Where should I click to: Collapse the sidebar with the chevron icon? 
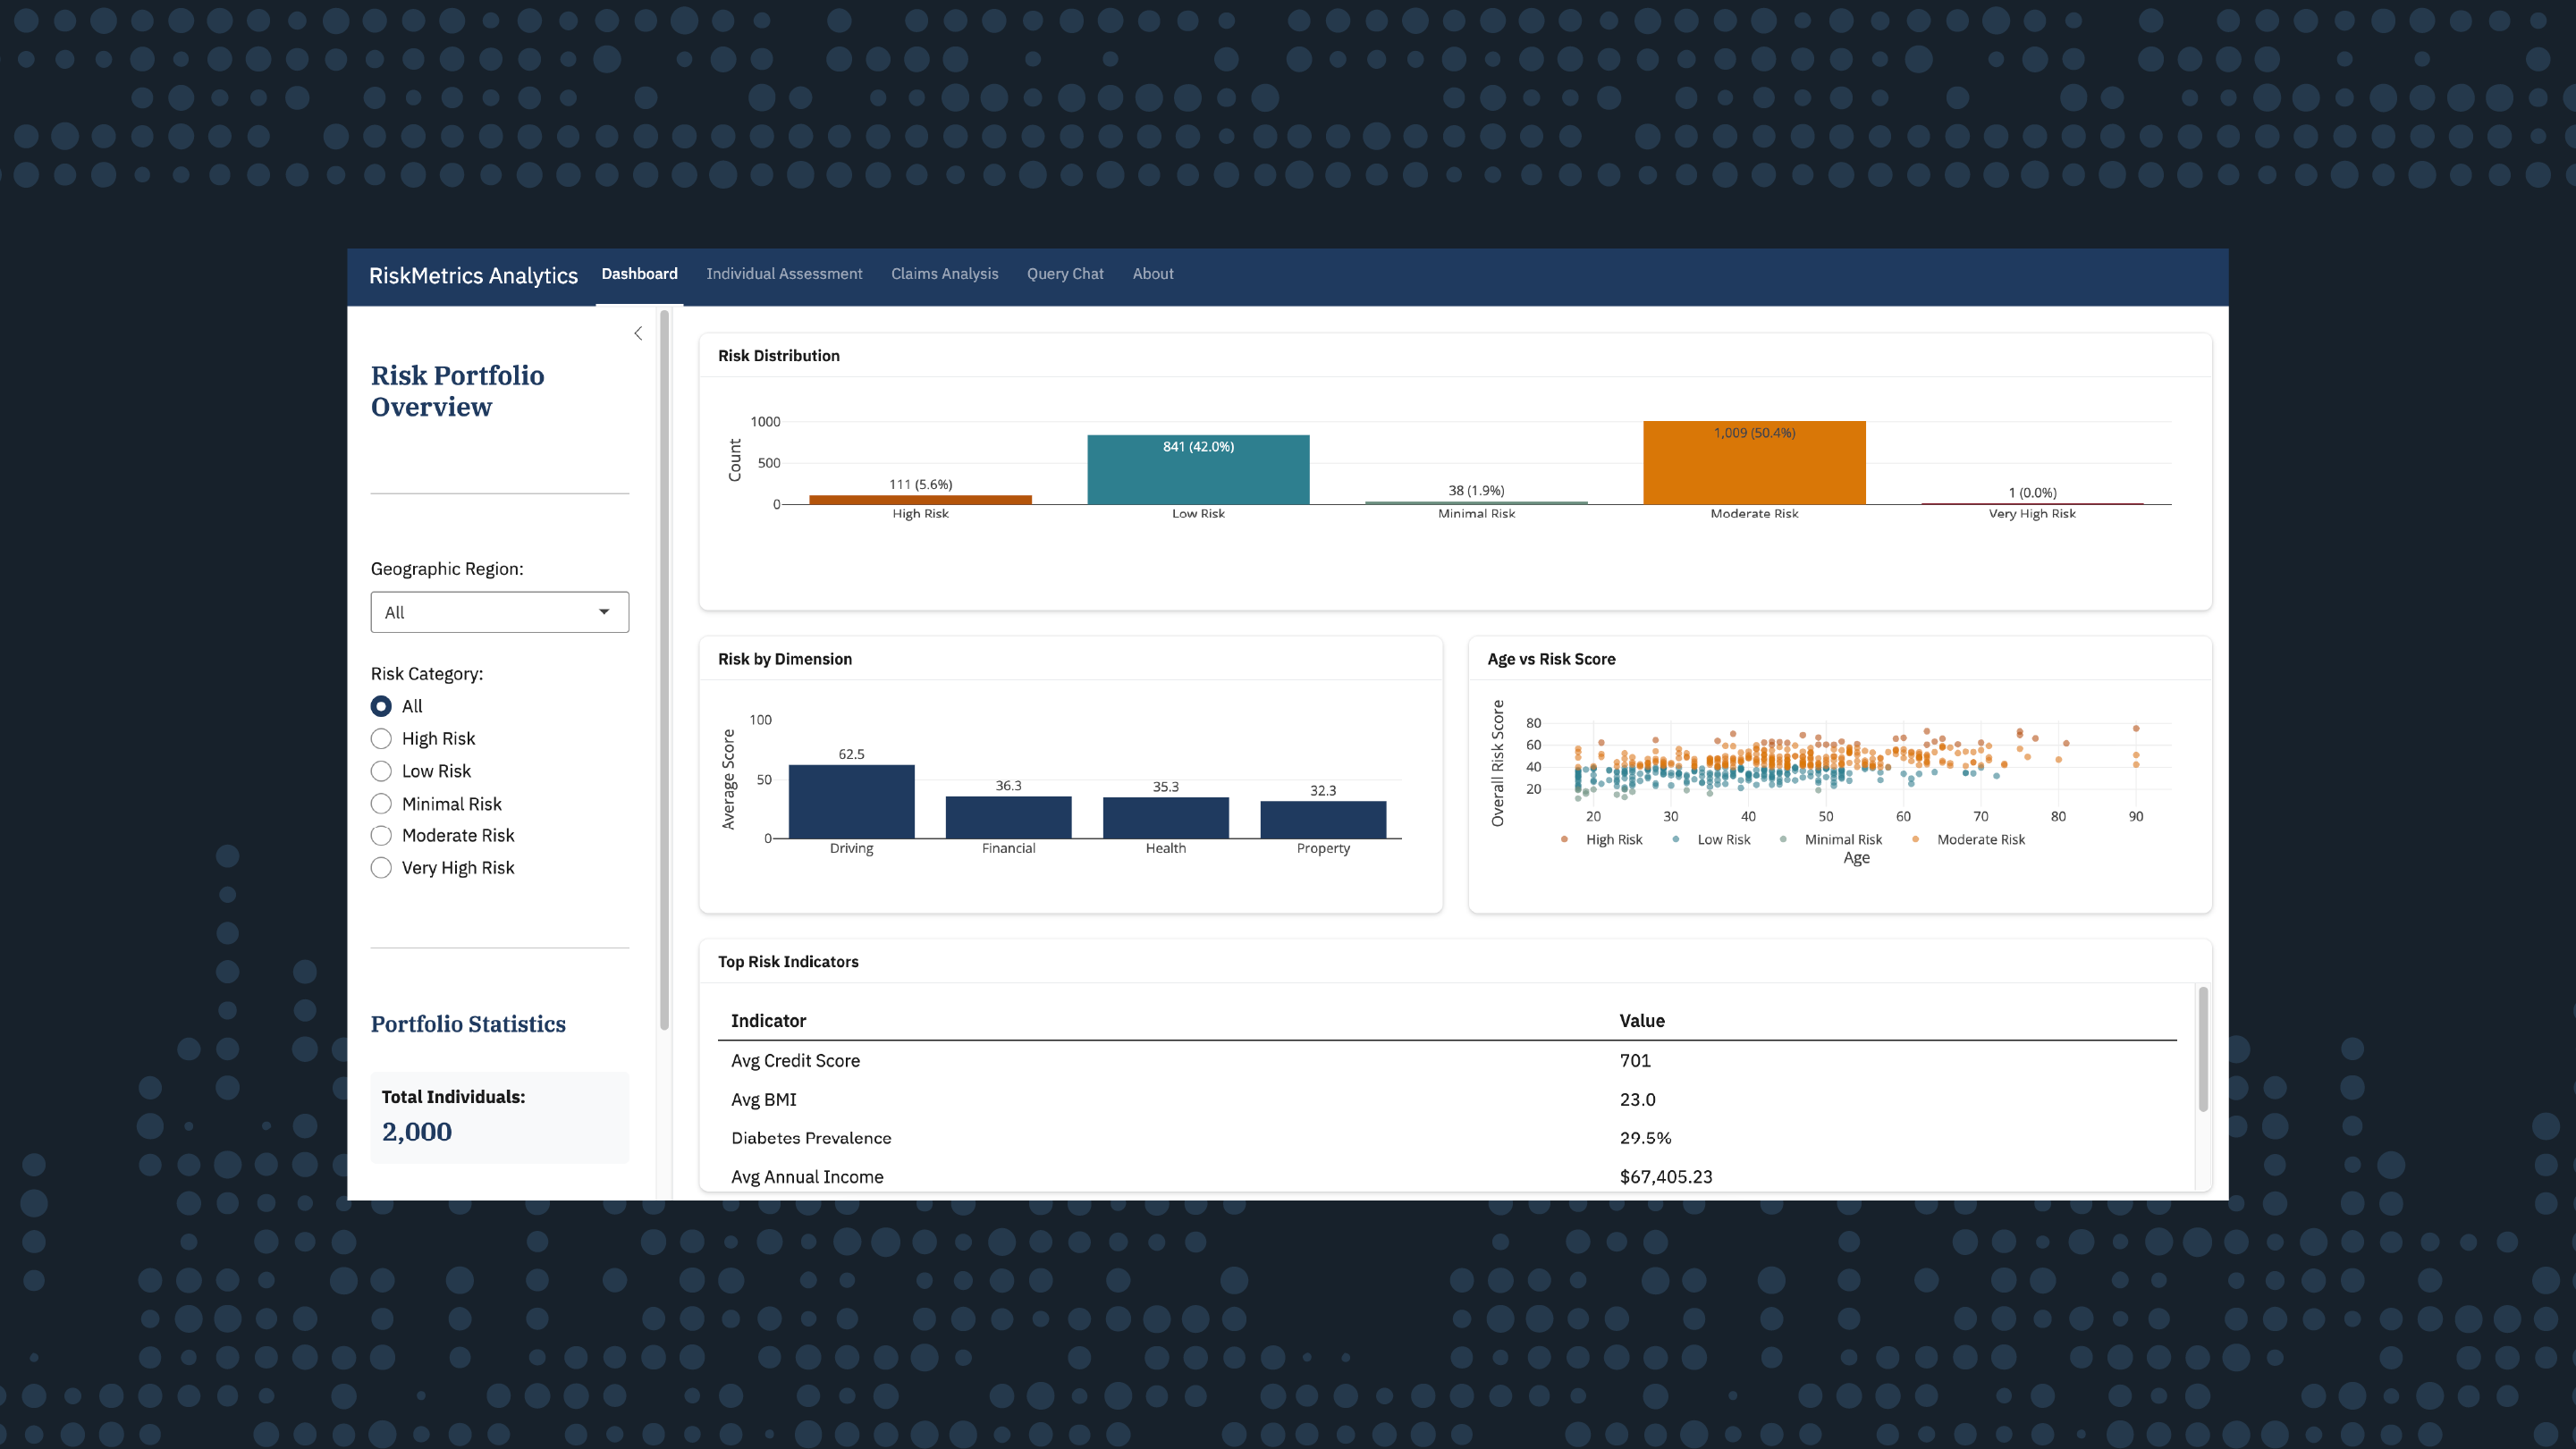pos(638,333)
